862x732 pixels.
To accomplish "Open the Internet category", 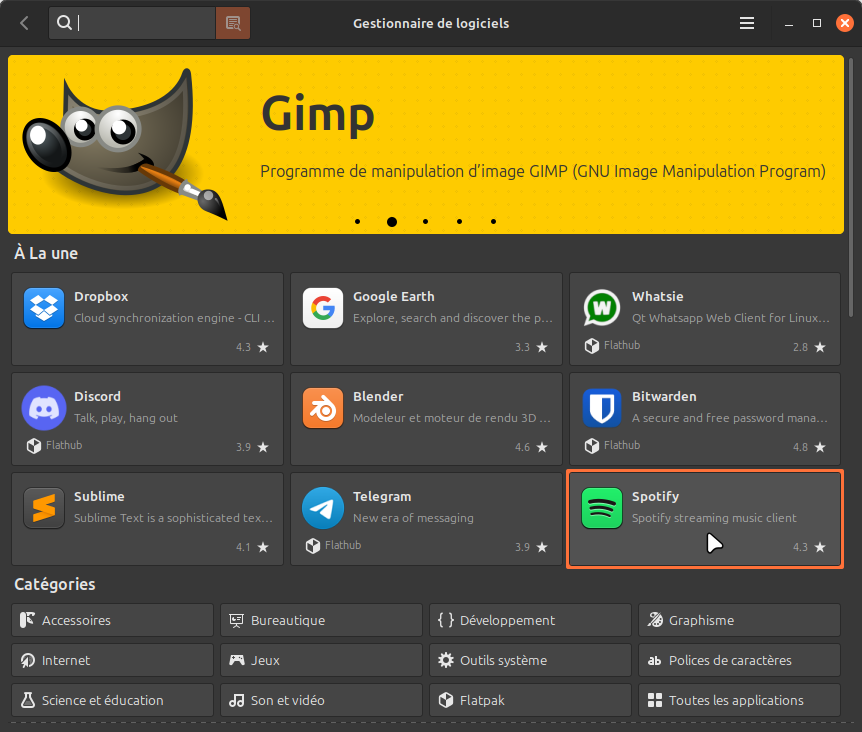I will point(113,660).
